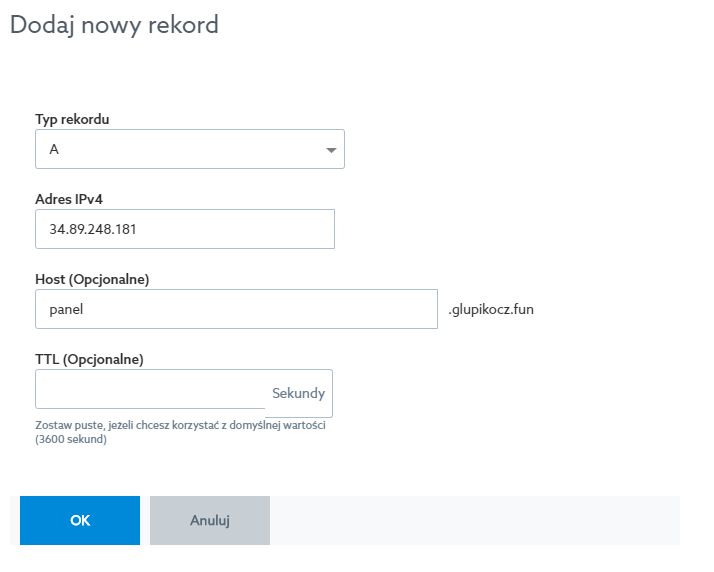Open the Typ rekordu dropdown
This screenshot has width=714, height=572.
pos(189,149)
